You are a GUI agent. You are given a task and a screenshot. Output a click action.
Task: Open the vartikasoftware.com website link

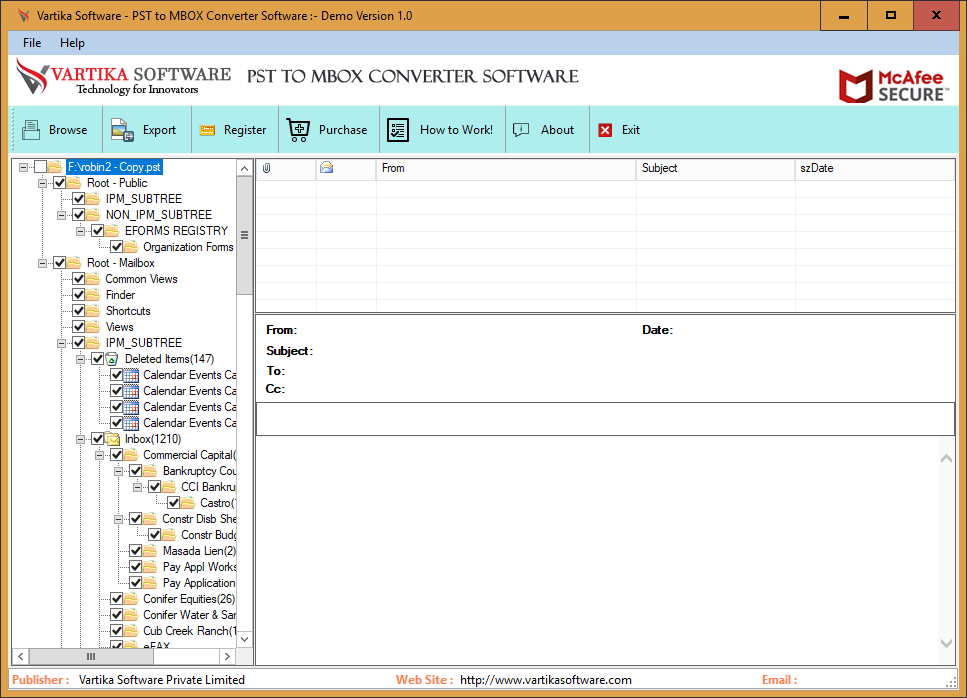point(546,680)
